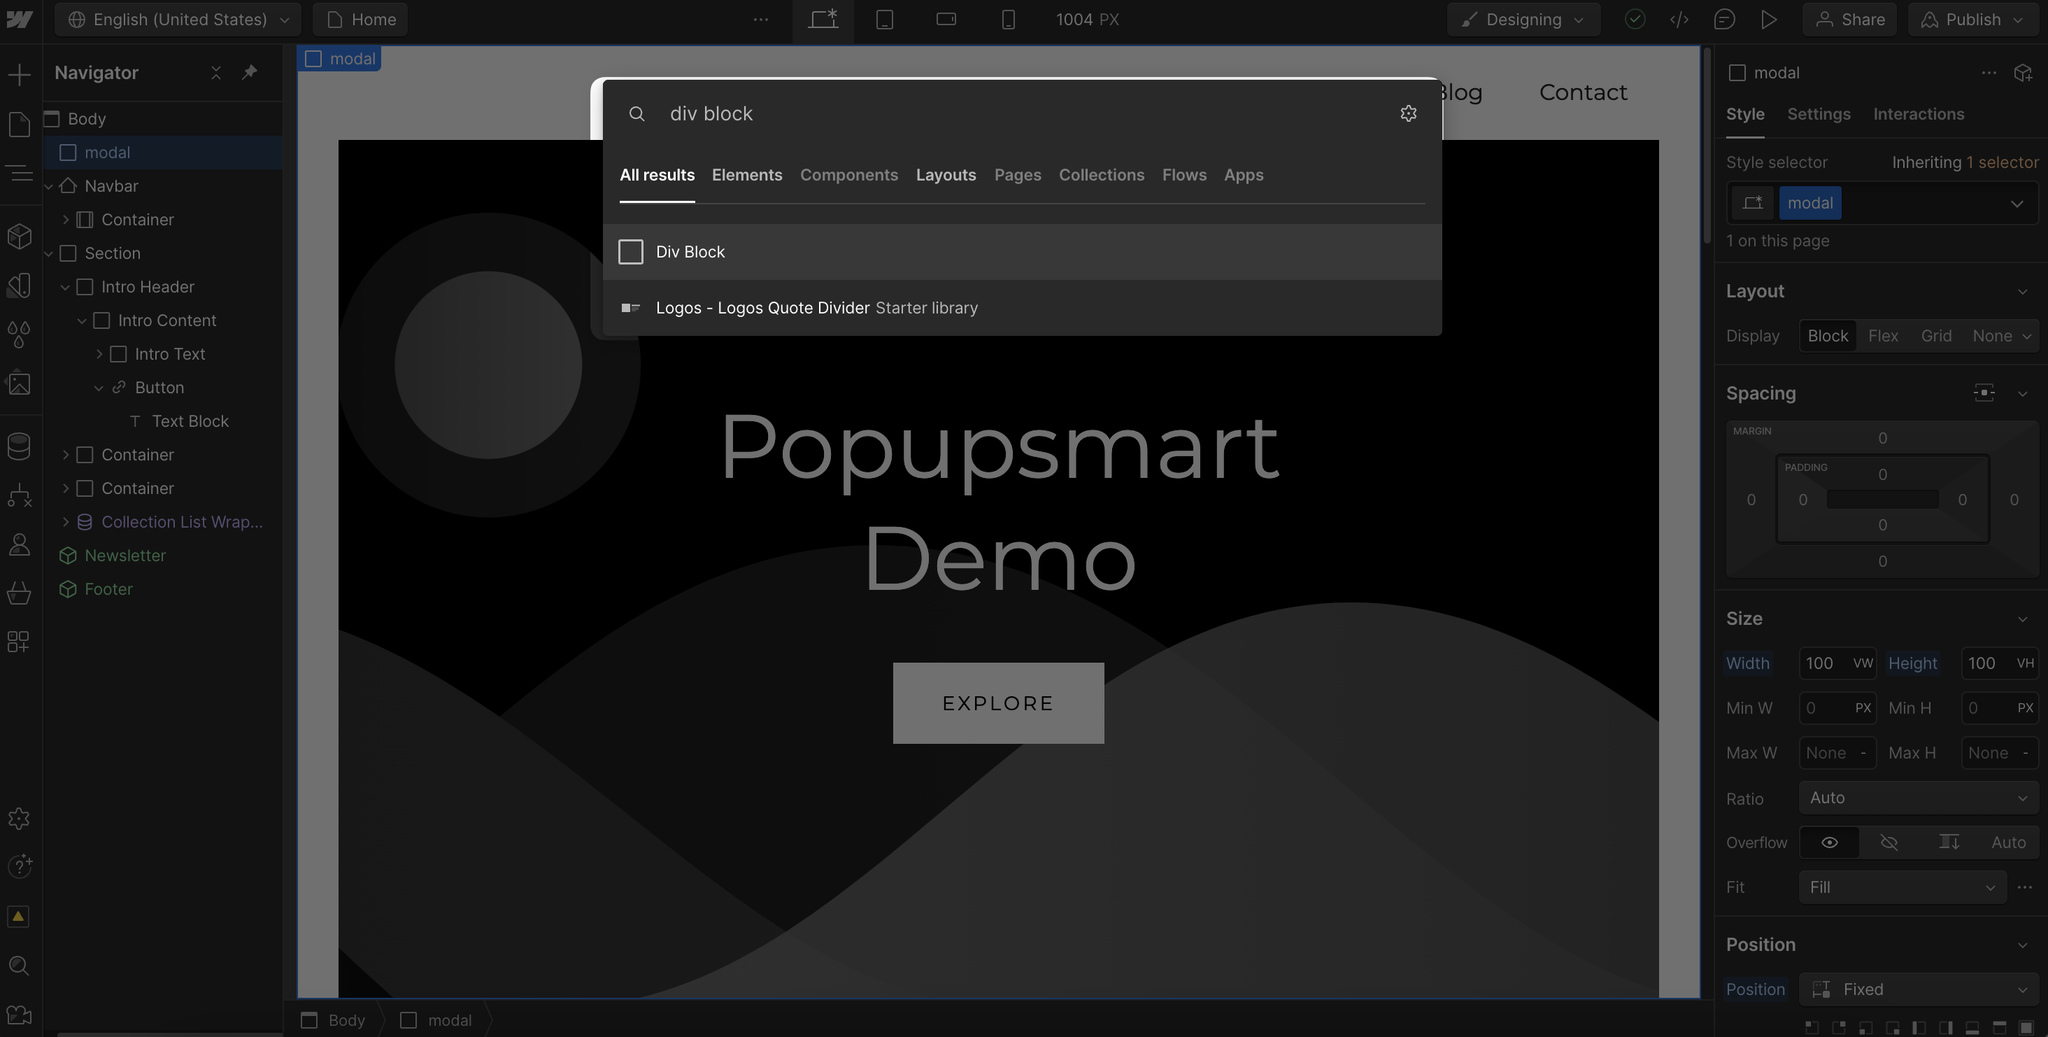The width and height of the screenshot is (2048, 1037).
Task: Set Display to Flex
Action: click(1883, 336)
